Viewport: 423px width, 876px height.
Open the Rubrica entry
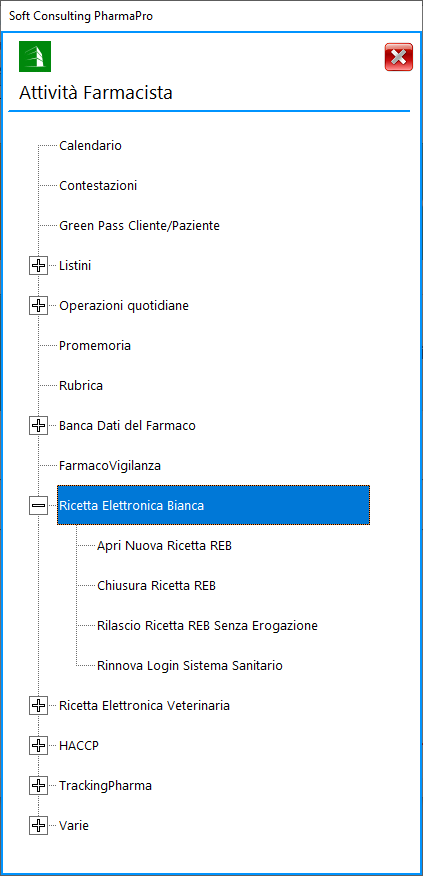tap(81, 385)
